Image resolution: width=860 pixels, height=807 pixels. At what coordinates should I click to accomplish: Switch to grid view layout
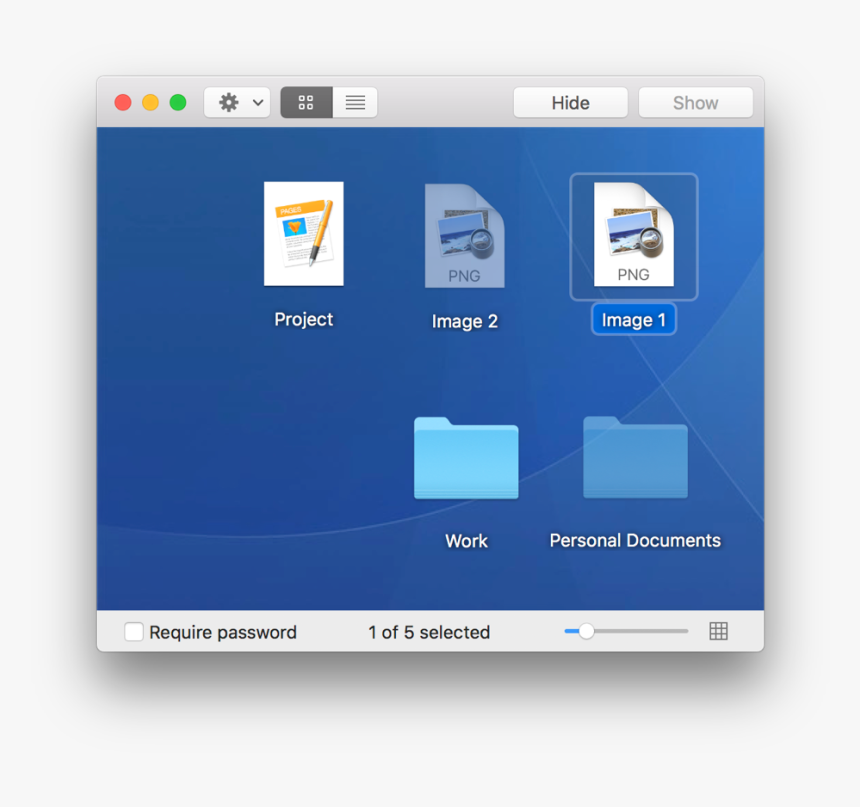(306, 102)
